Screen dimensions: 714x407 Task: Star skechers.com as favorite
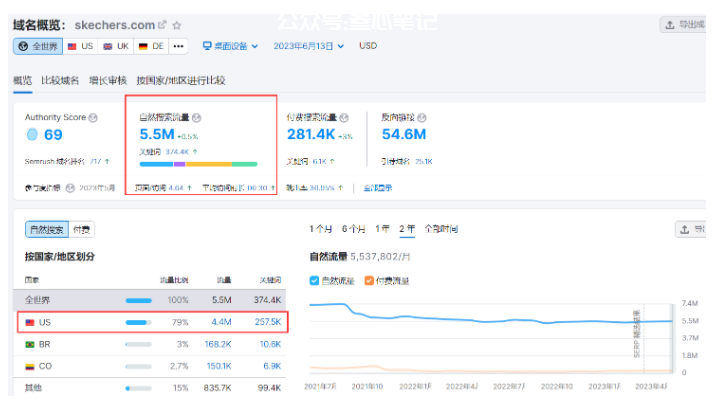point(177,25)
